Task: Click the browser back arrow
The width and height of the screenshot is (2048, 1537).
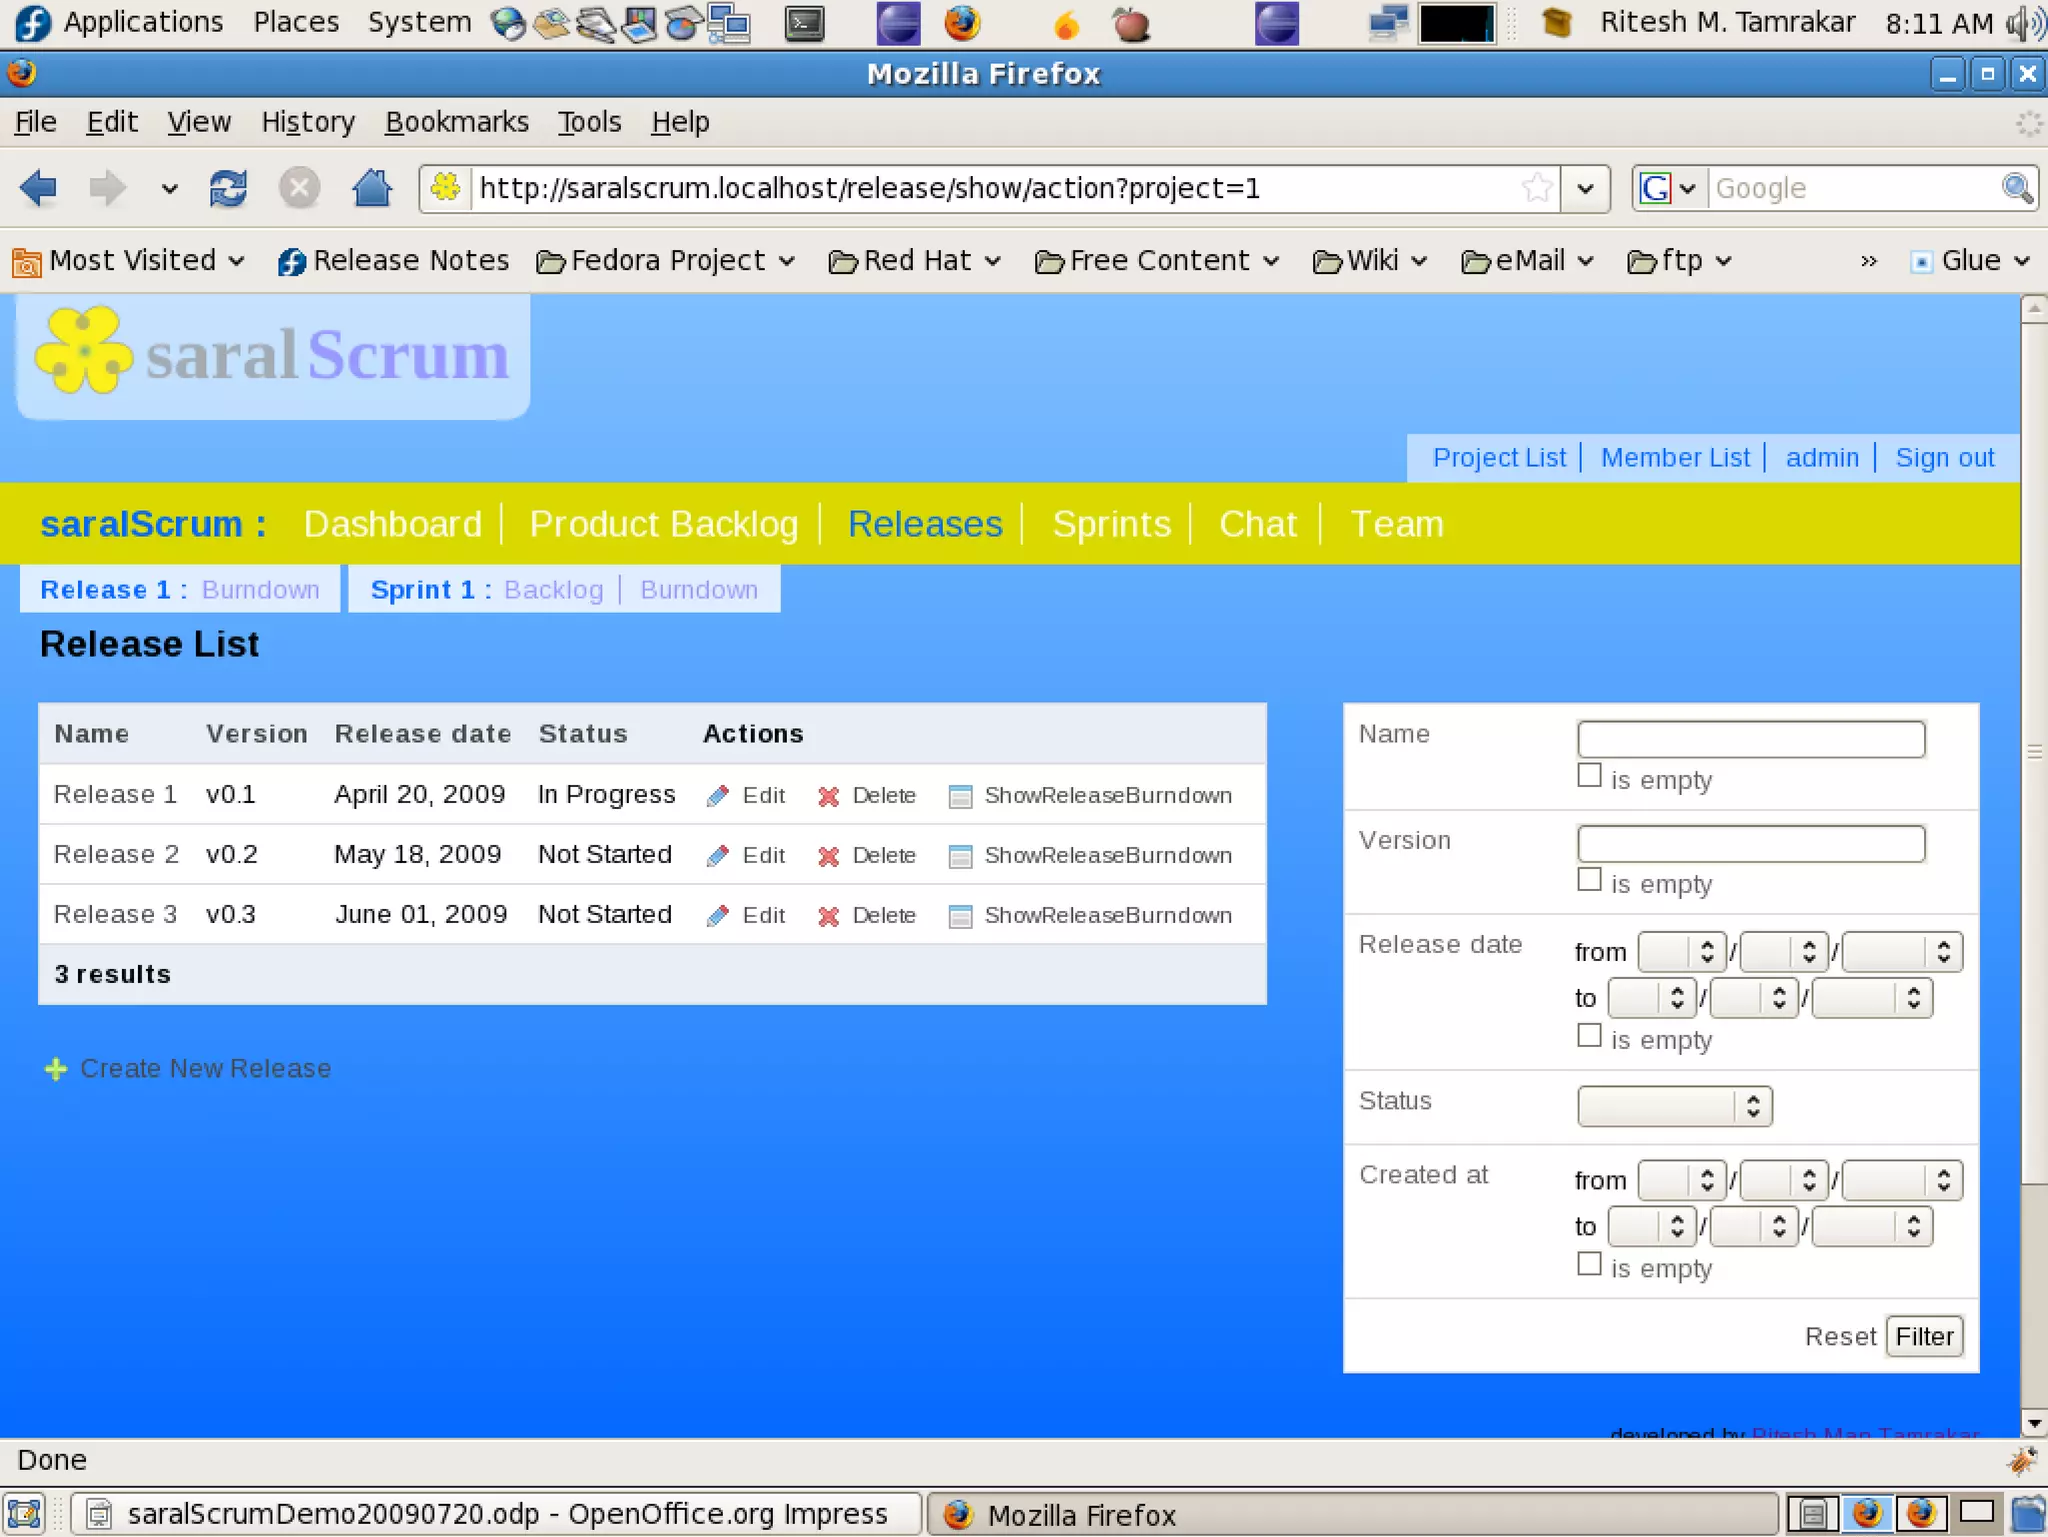Action: click(39, 188)
